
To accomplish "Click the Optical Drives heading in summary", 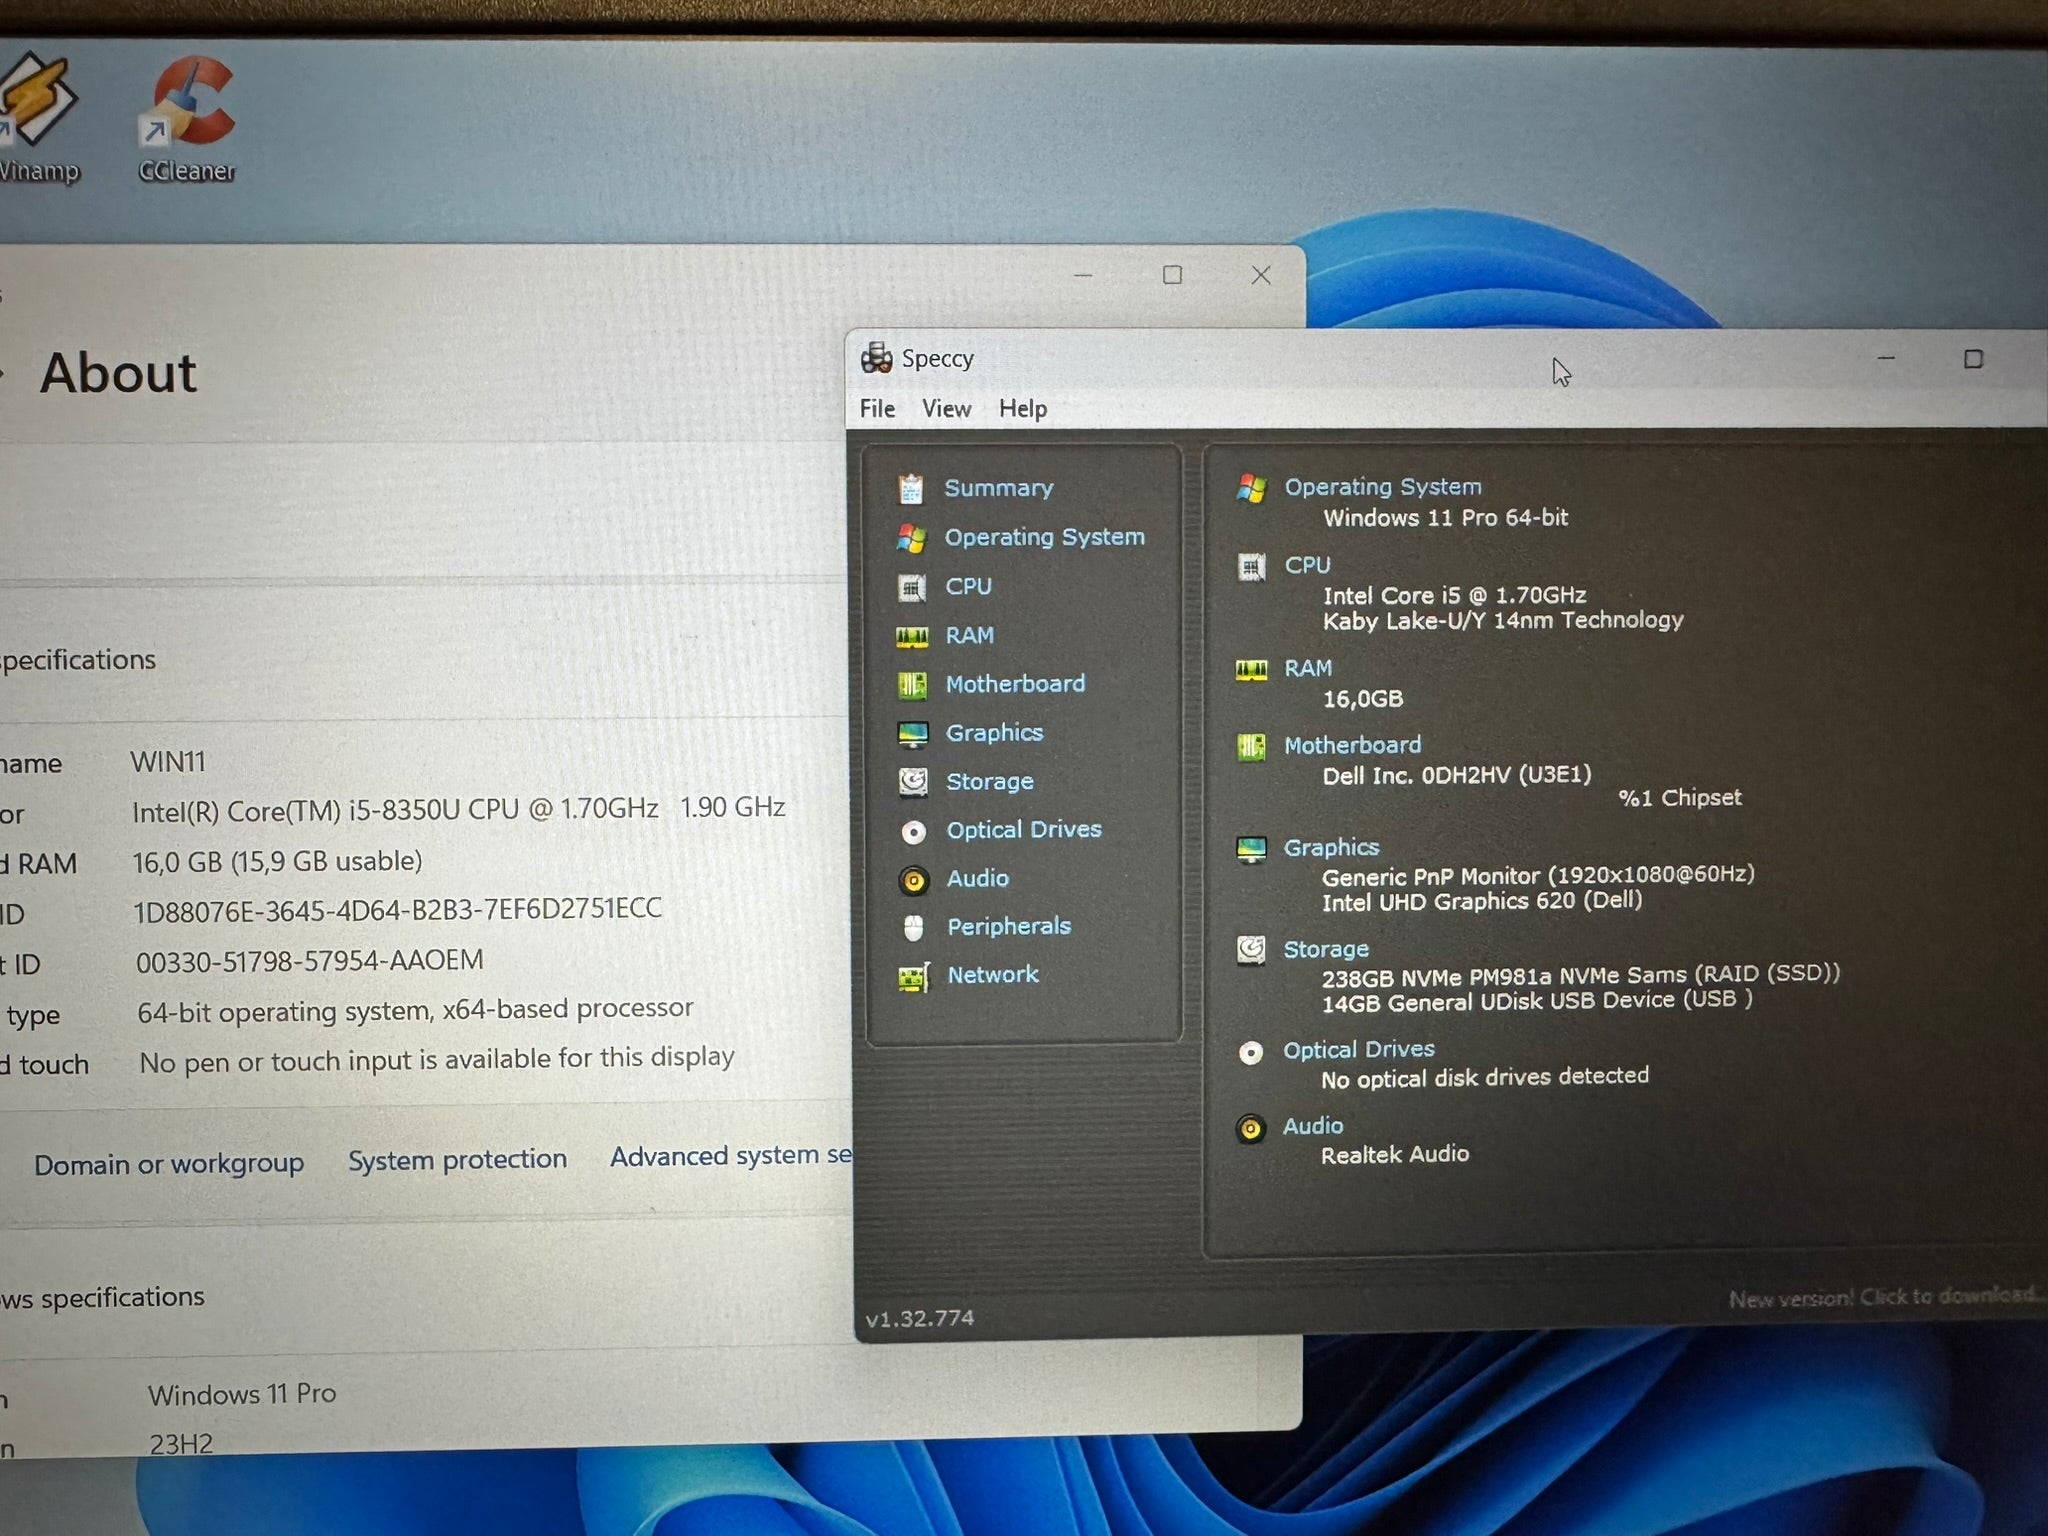I will (x=1359, y=1050).
